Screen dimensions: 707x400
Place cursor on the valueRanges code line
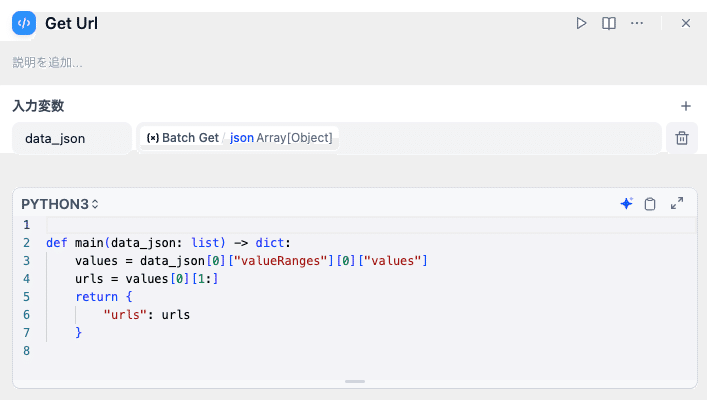(x=250, y=260)
